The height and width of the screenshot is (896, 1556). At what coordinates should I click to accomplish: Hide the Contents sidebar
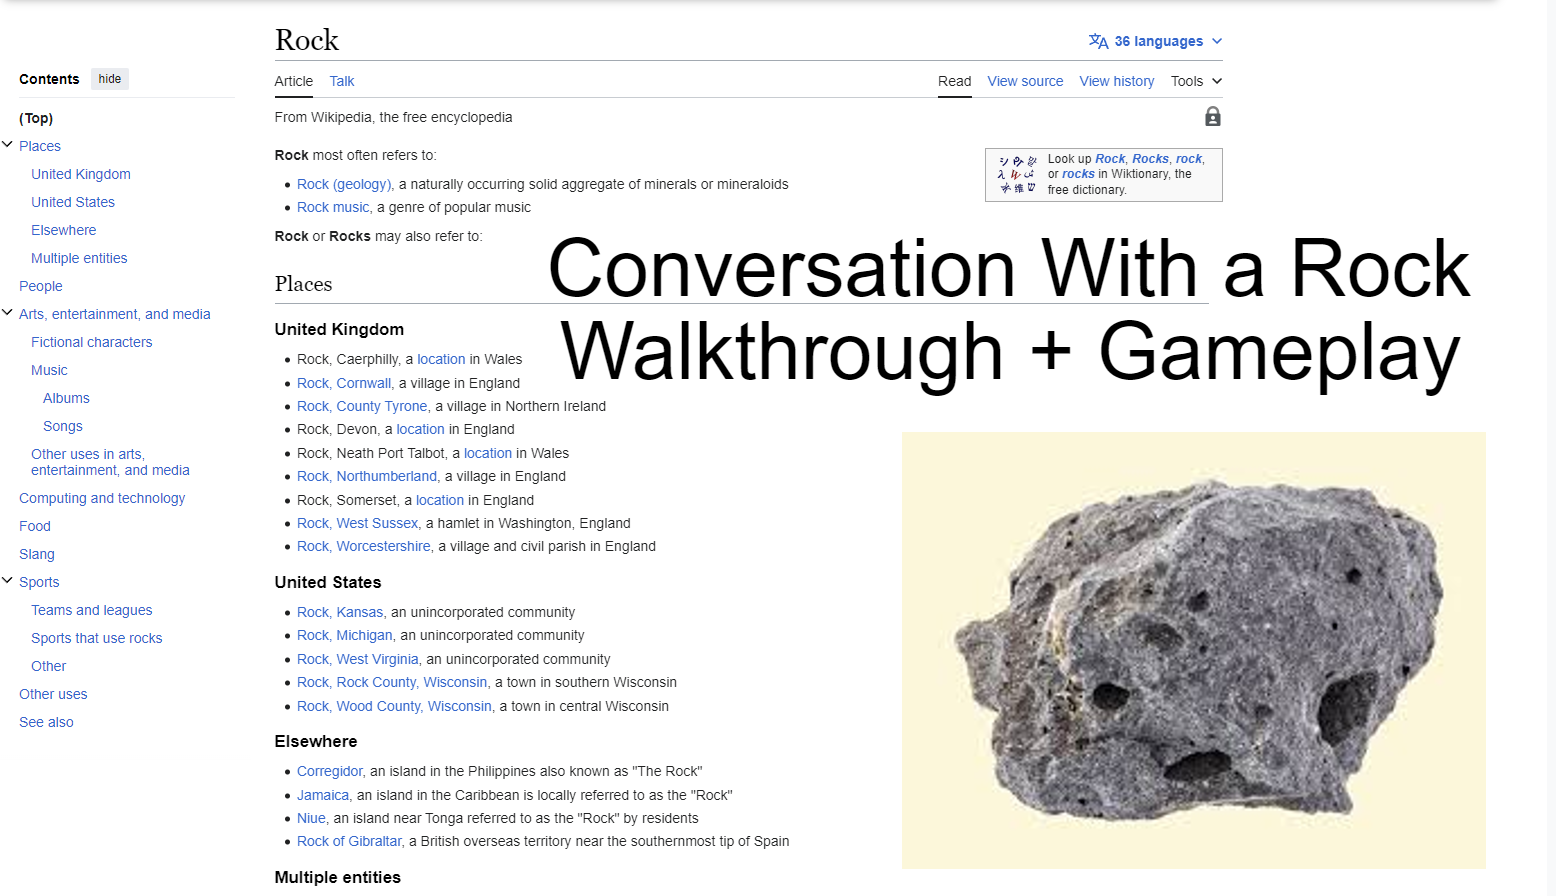[x=110, y=79]
